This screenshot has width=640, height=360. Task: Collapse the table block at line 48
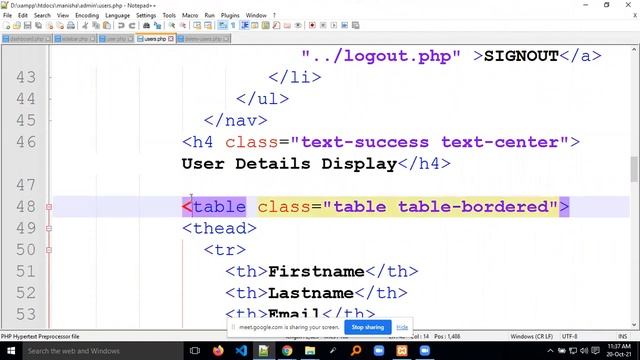click(49, 207)
